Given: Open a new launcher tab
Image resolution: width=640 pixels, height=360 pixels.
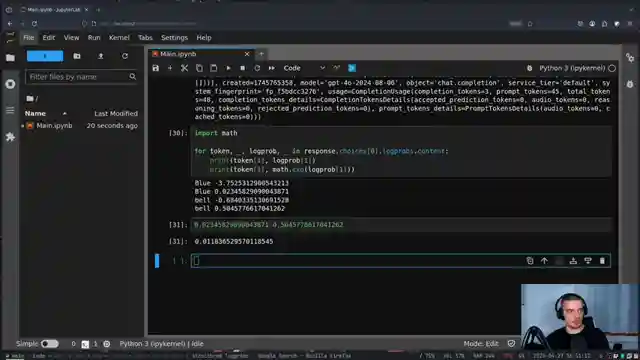Looking at the screenshot, I should [262, 54].
